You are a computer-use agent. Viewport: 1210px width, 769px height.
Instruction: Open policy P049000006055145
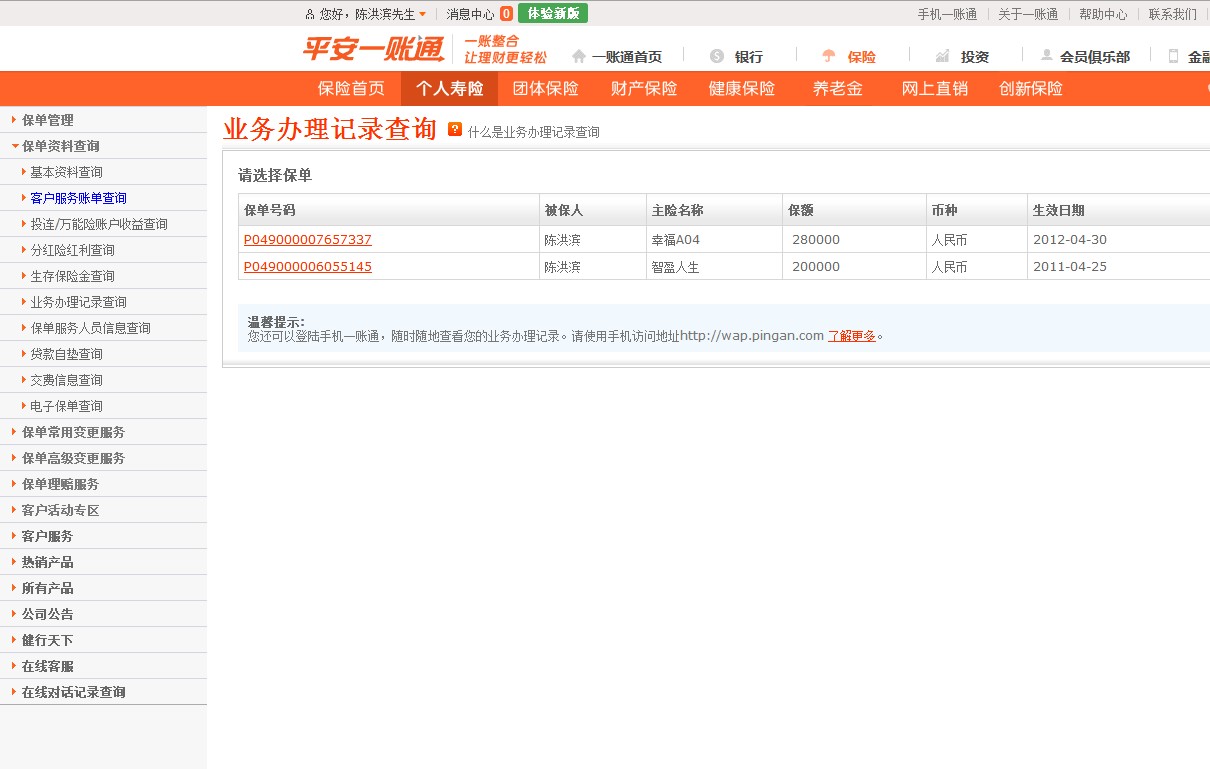pyautogui.click(x=307, y=267)
